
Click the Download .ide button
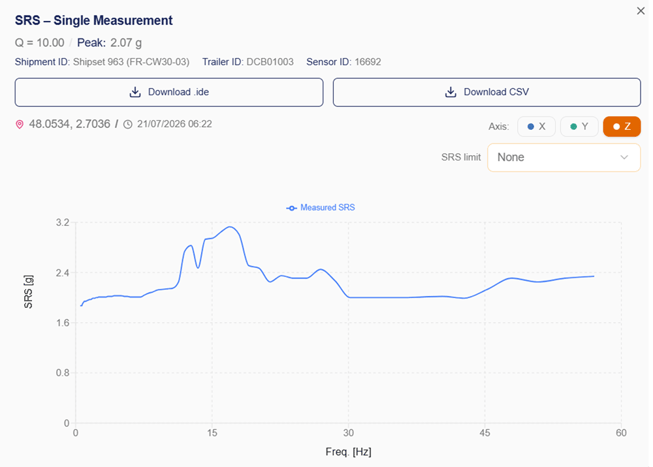point(169,92)
